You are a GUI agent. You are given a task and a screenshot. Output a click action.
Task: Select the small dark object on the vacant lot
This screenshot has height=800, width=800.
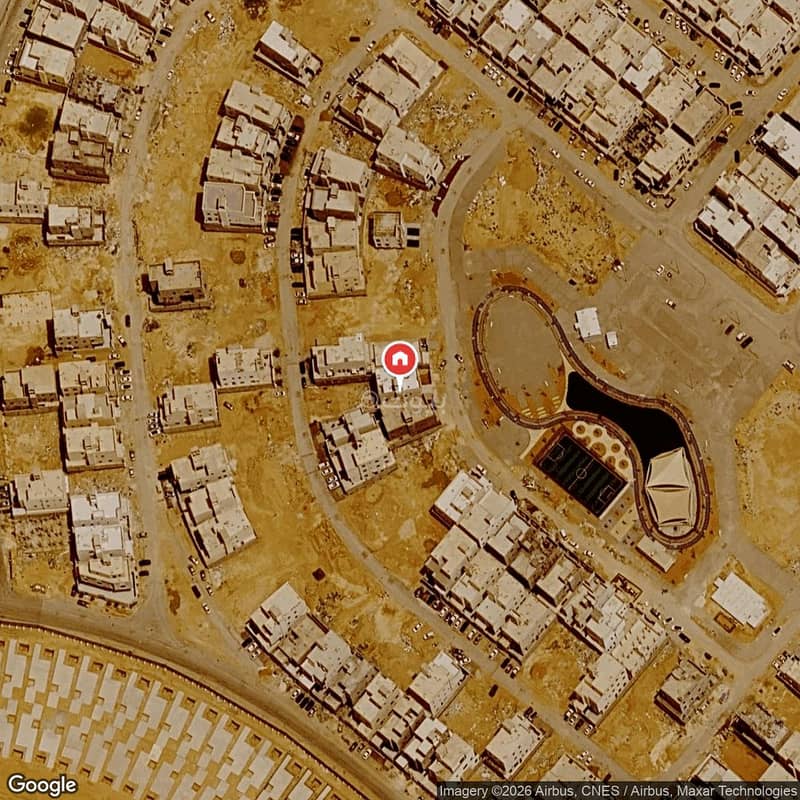(x=319, y=574)
